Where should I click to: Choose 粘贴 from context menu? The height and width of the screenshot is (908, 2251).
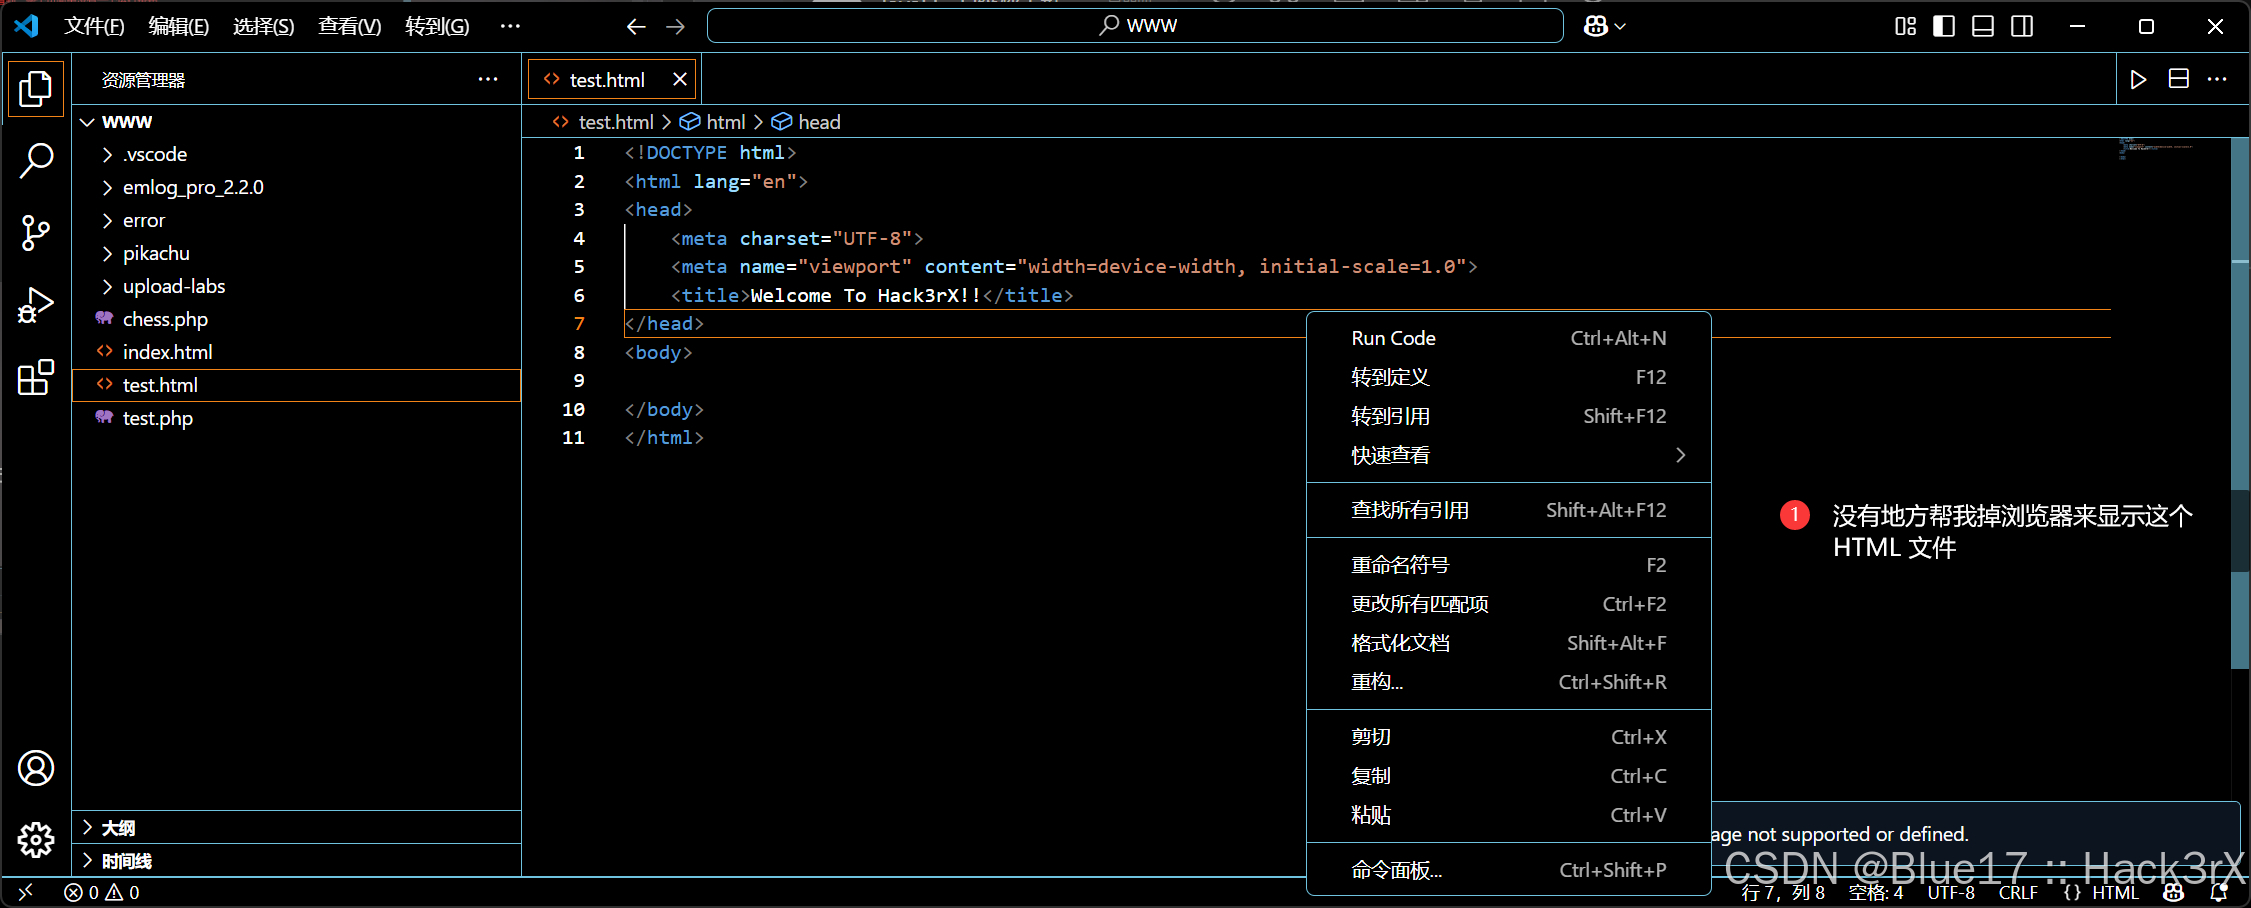[x=1509, y=815]
